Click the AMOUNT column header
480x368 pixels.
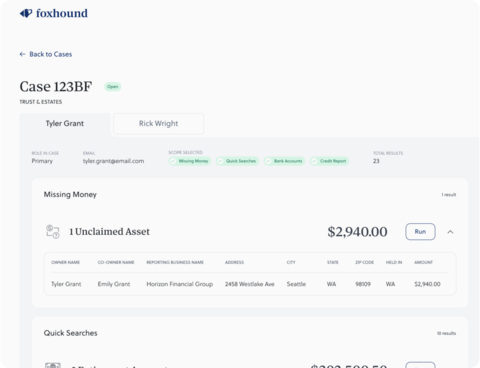coord(423,262)
